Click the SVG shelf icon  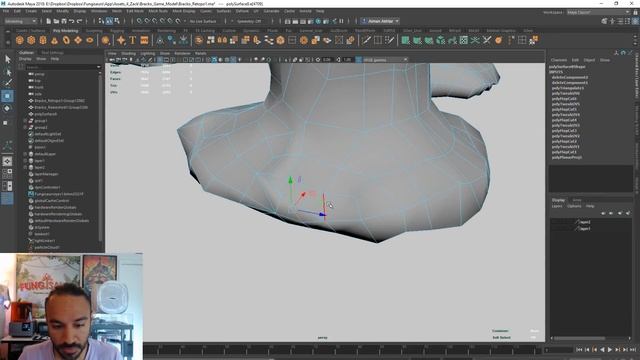[144, 40]
